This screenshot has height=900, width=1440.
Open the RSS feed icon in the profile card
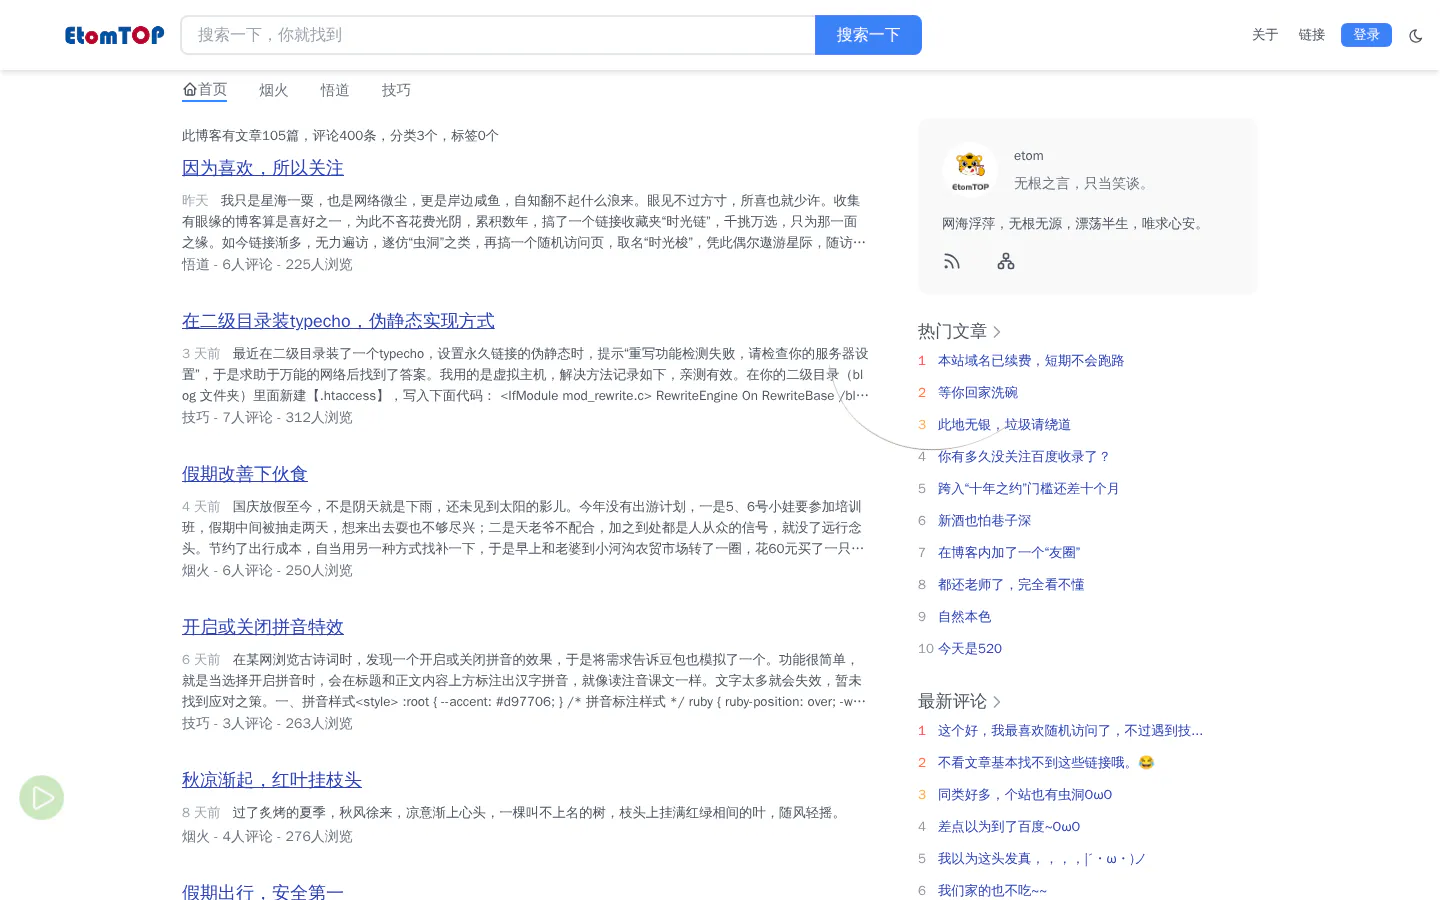(952, 262)
